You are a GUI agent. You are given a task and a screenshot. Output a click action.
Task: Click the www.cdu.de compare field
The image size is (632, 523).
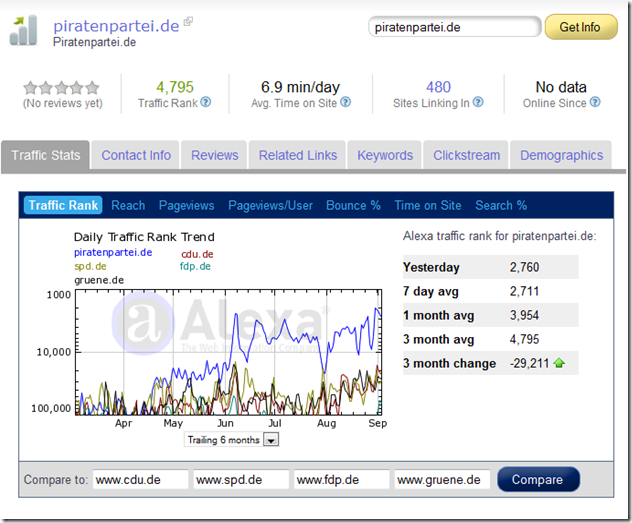point(140,479)
